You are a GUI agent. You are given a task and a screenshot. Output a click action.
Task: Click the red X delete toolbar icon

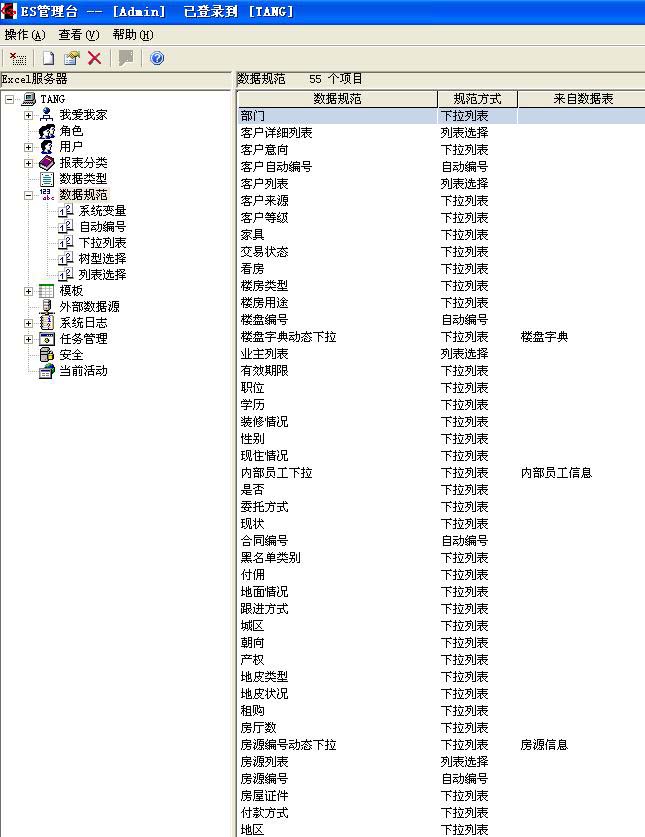tap(95, 58)
